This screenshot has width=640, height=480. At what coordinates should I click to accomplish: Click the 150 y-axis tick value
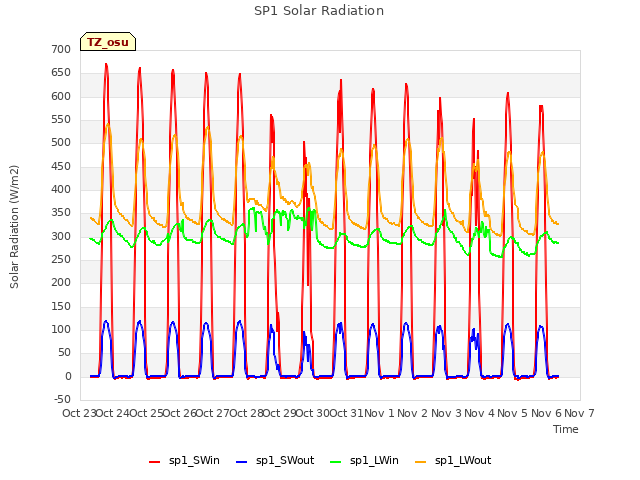coord(61,307)
